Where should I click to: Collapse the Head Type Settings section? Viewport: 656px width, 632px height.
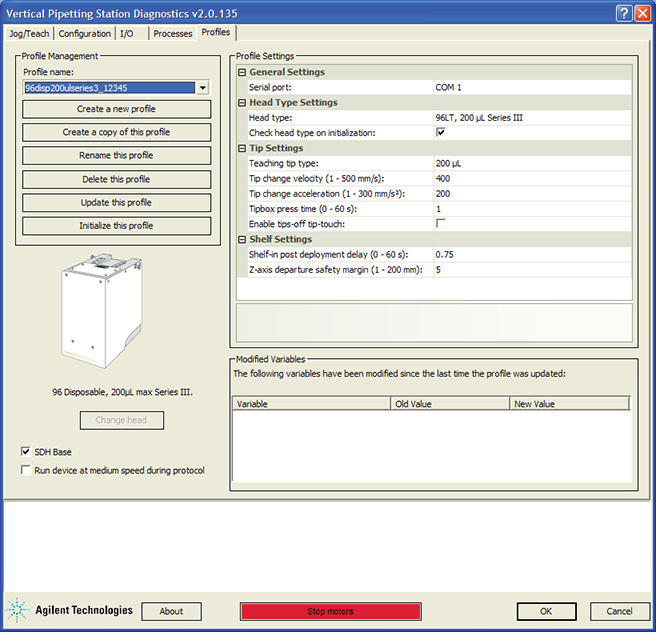(x=242, y=102)
